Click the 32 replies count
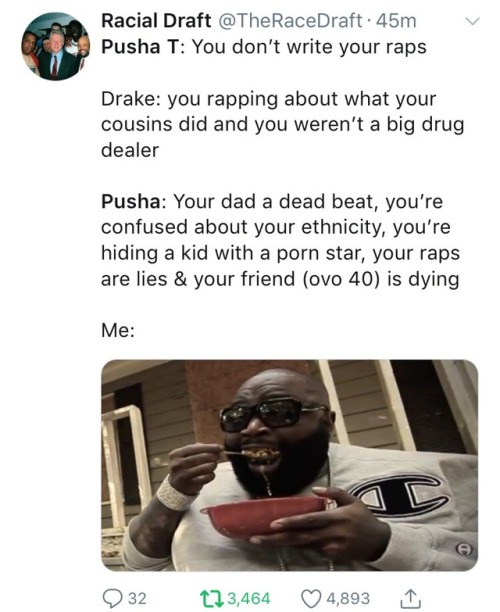The height and width of the screenshot is (612, 500). [x=137, y=598]
